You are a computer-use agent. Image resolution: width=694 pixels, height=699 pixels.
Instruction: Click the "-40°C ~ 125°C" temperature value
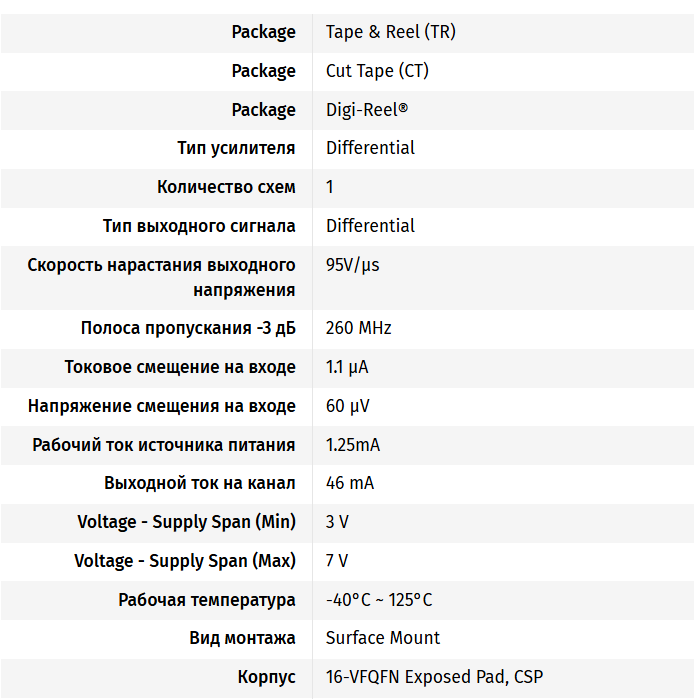pyautogui.click(x=379, y=600)
